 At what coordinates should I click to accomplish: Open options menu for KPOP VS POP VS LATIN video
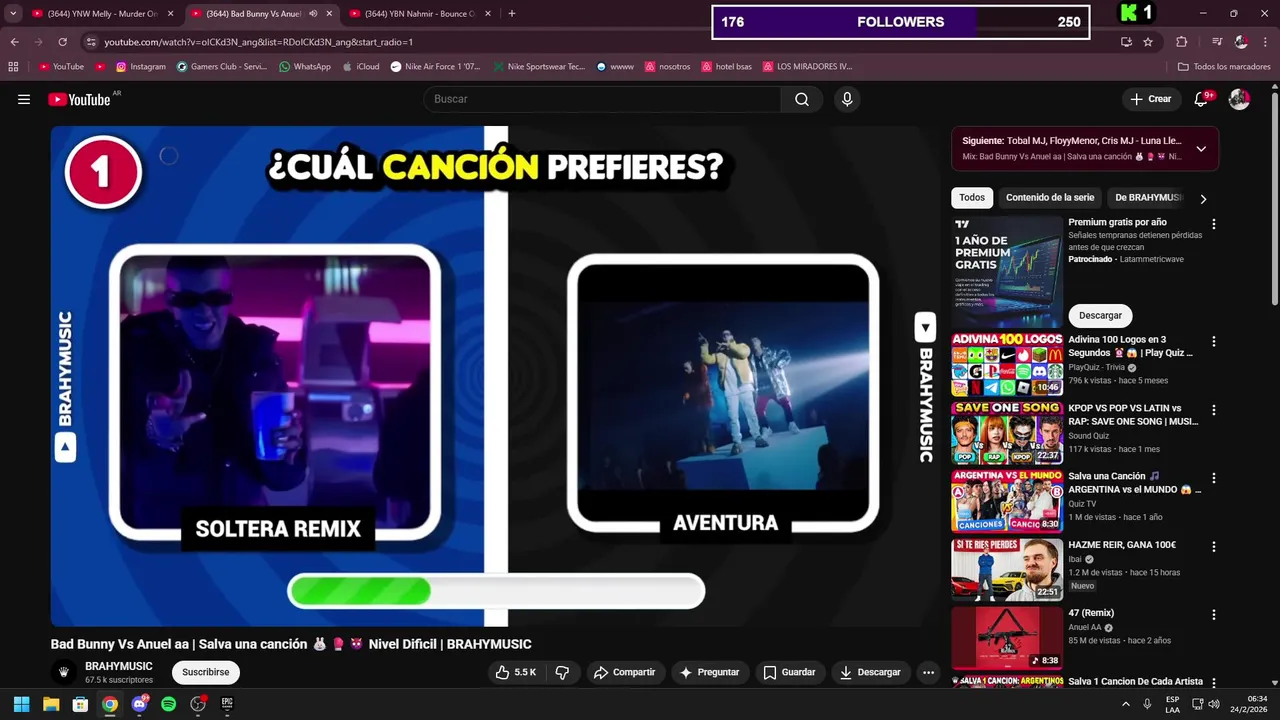coord(1214,410)
